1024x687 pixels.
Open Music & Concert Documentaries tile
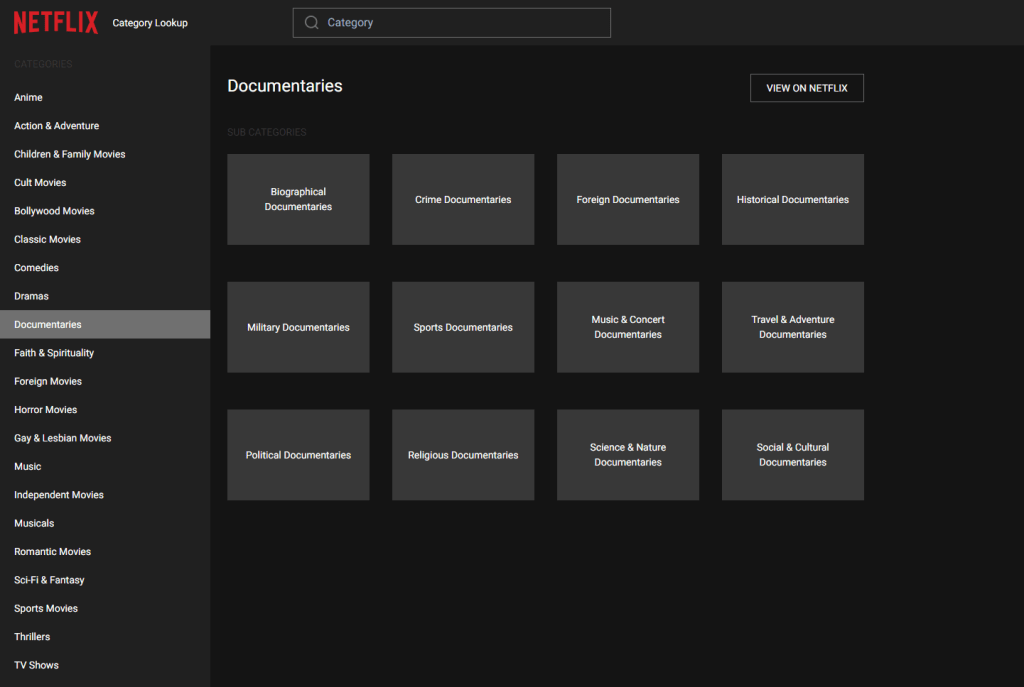[628, 327]
